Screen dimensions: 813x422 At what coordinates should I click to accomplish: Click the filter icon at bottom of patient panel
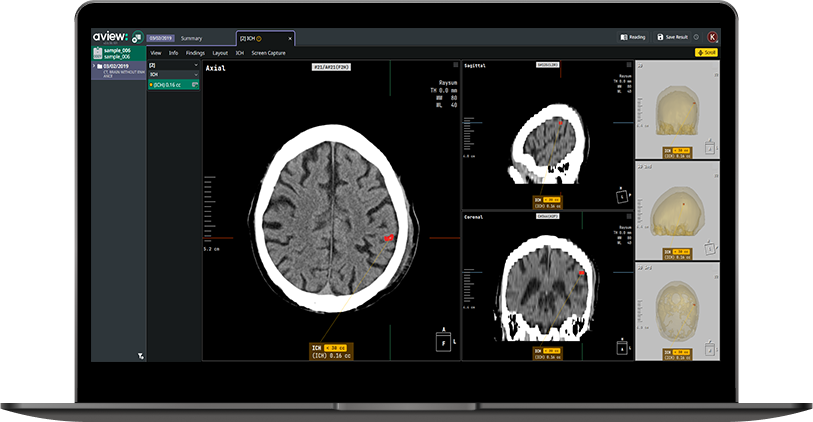140,354
